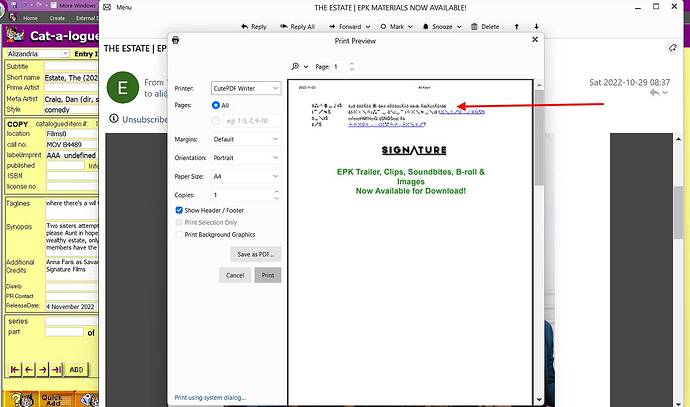The height and width of the screenshot is (407, 690).
Task: Click Mark in mail toolbar
Action: coord(392,27)
